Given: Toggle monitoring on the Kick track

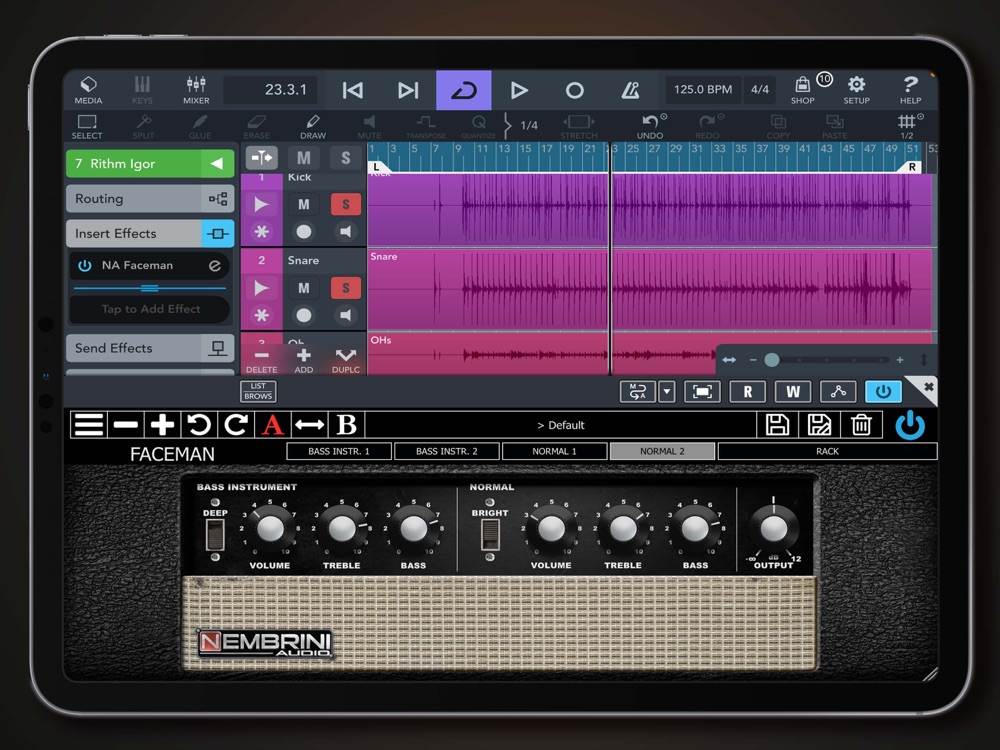Looking at the screenshot, I should pyautogui.click(x=346, y=232).
